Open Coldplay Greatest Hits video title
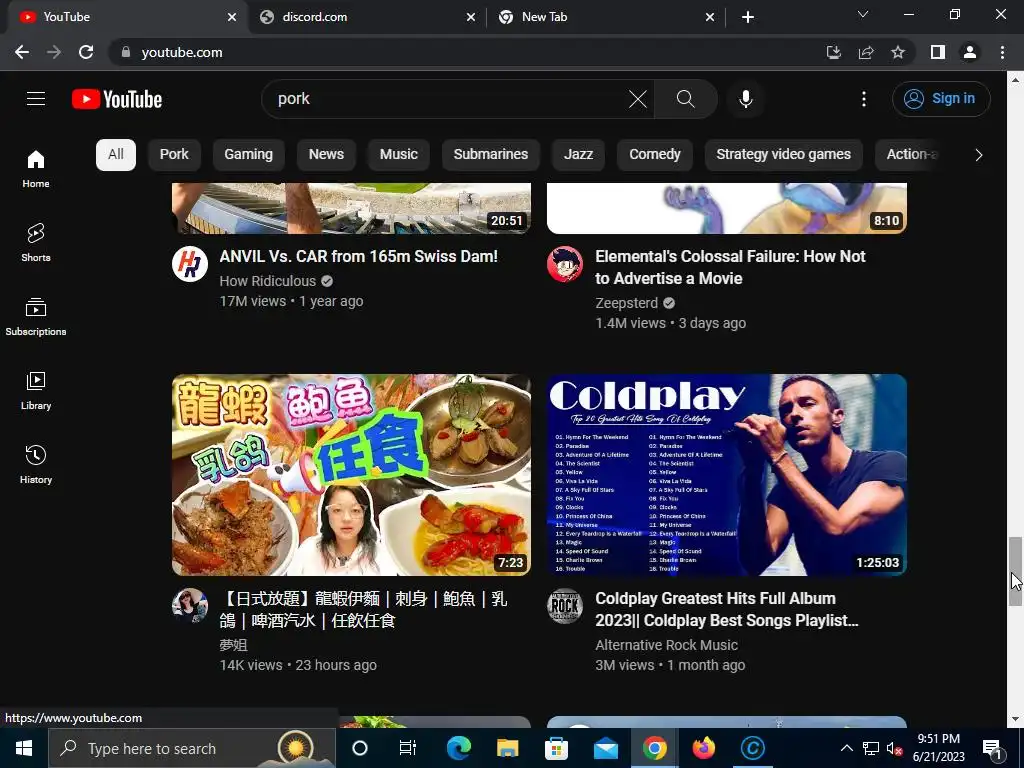1024x768 pixels. pos(726,609)
